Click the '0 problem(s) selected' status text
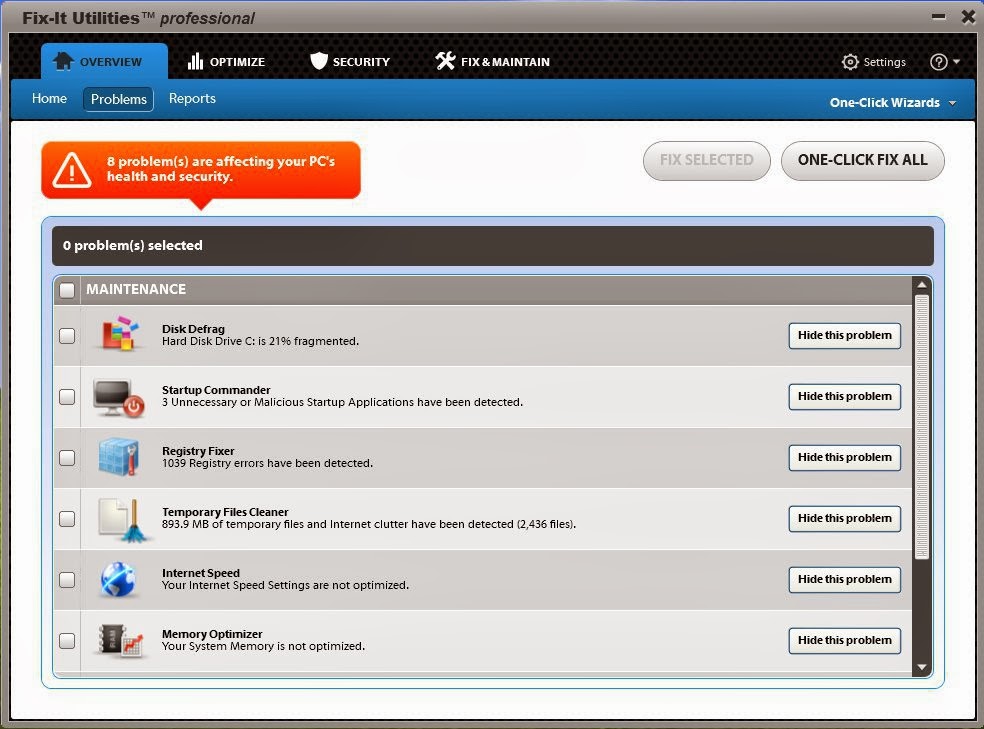Image resolution: width=984 pixels, height=729 pixels. click(x=132, y=245)
